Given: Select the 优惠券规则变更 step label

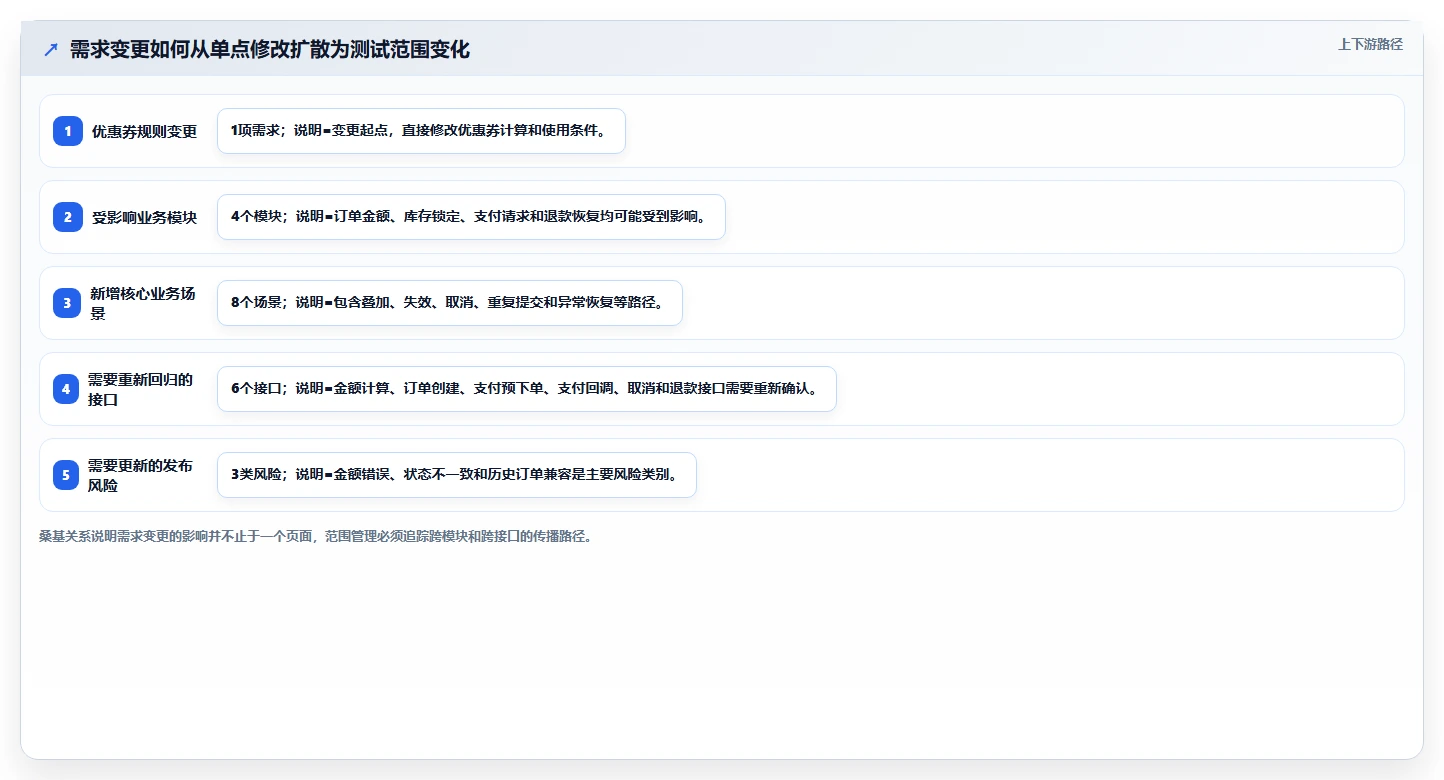Looking at the screenshot, I should (x=144, y=131).
